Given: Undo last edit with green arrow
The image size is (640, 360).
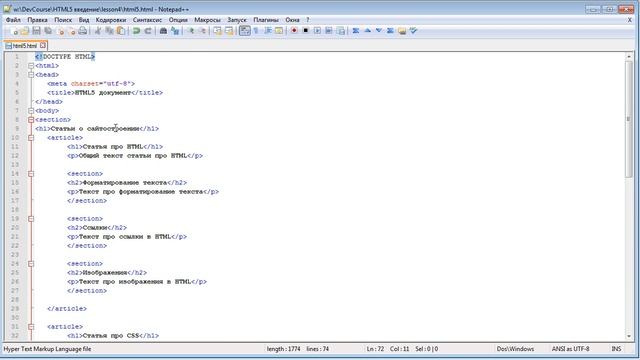Looking at the screenshot, I should click(136, 31).
